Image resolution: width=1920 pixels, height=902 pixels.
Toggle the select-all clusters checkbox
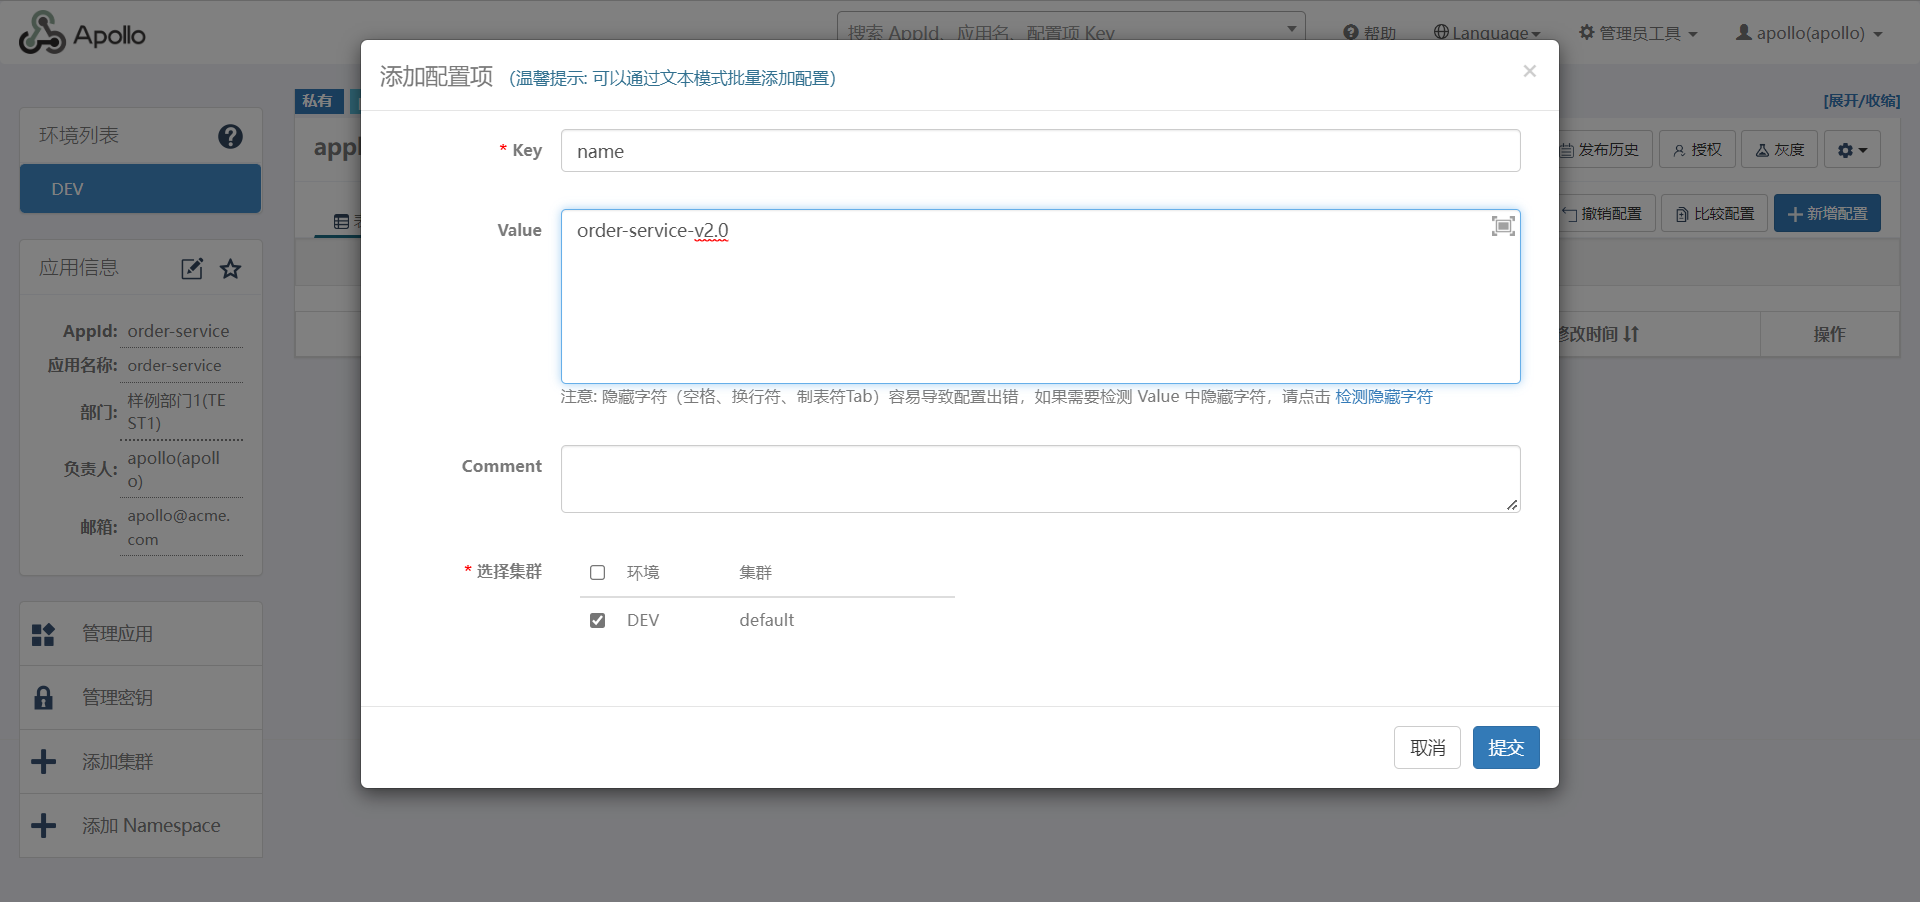598,573
